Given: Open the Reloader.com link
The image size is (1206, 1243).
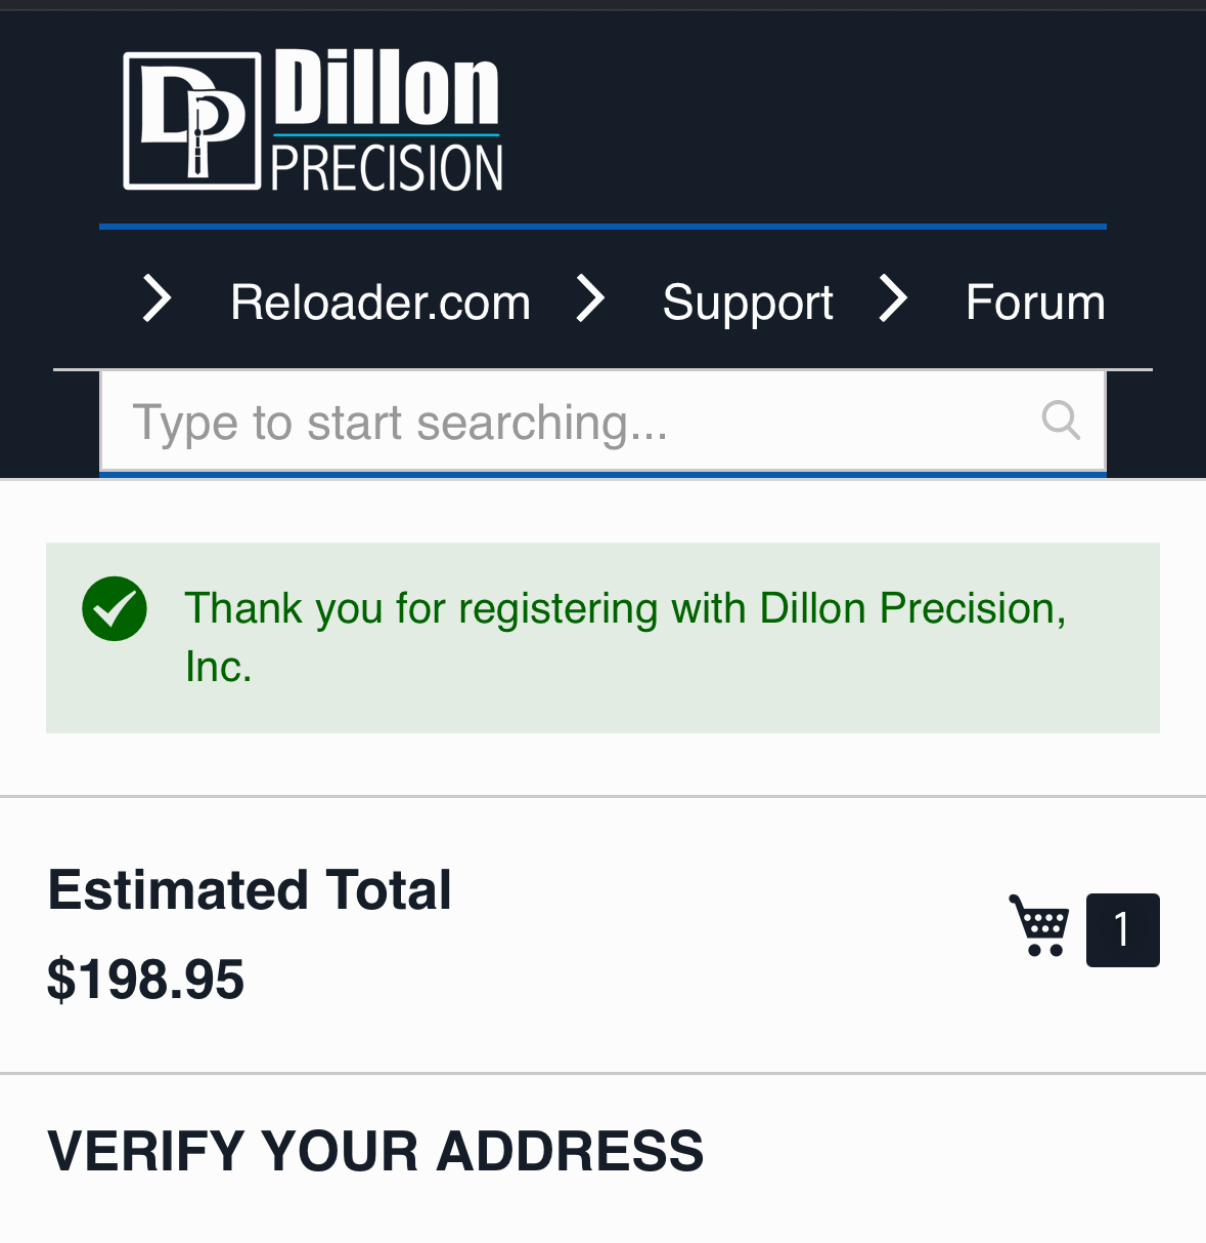Looking at the screenshot, I should (380, 302).
